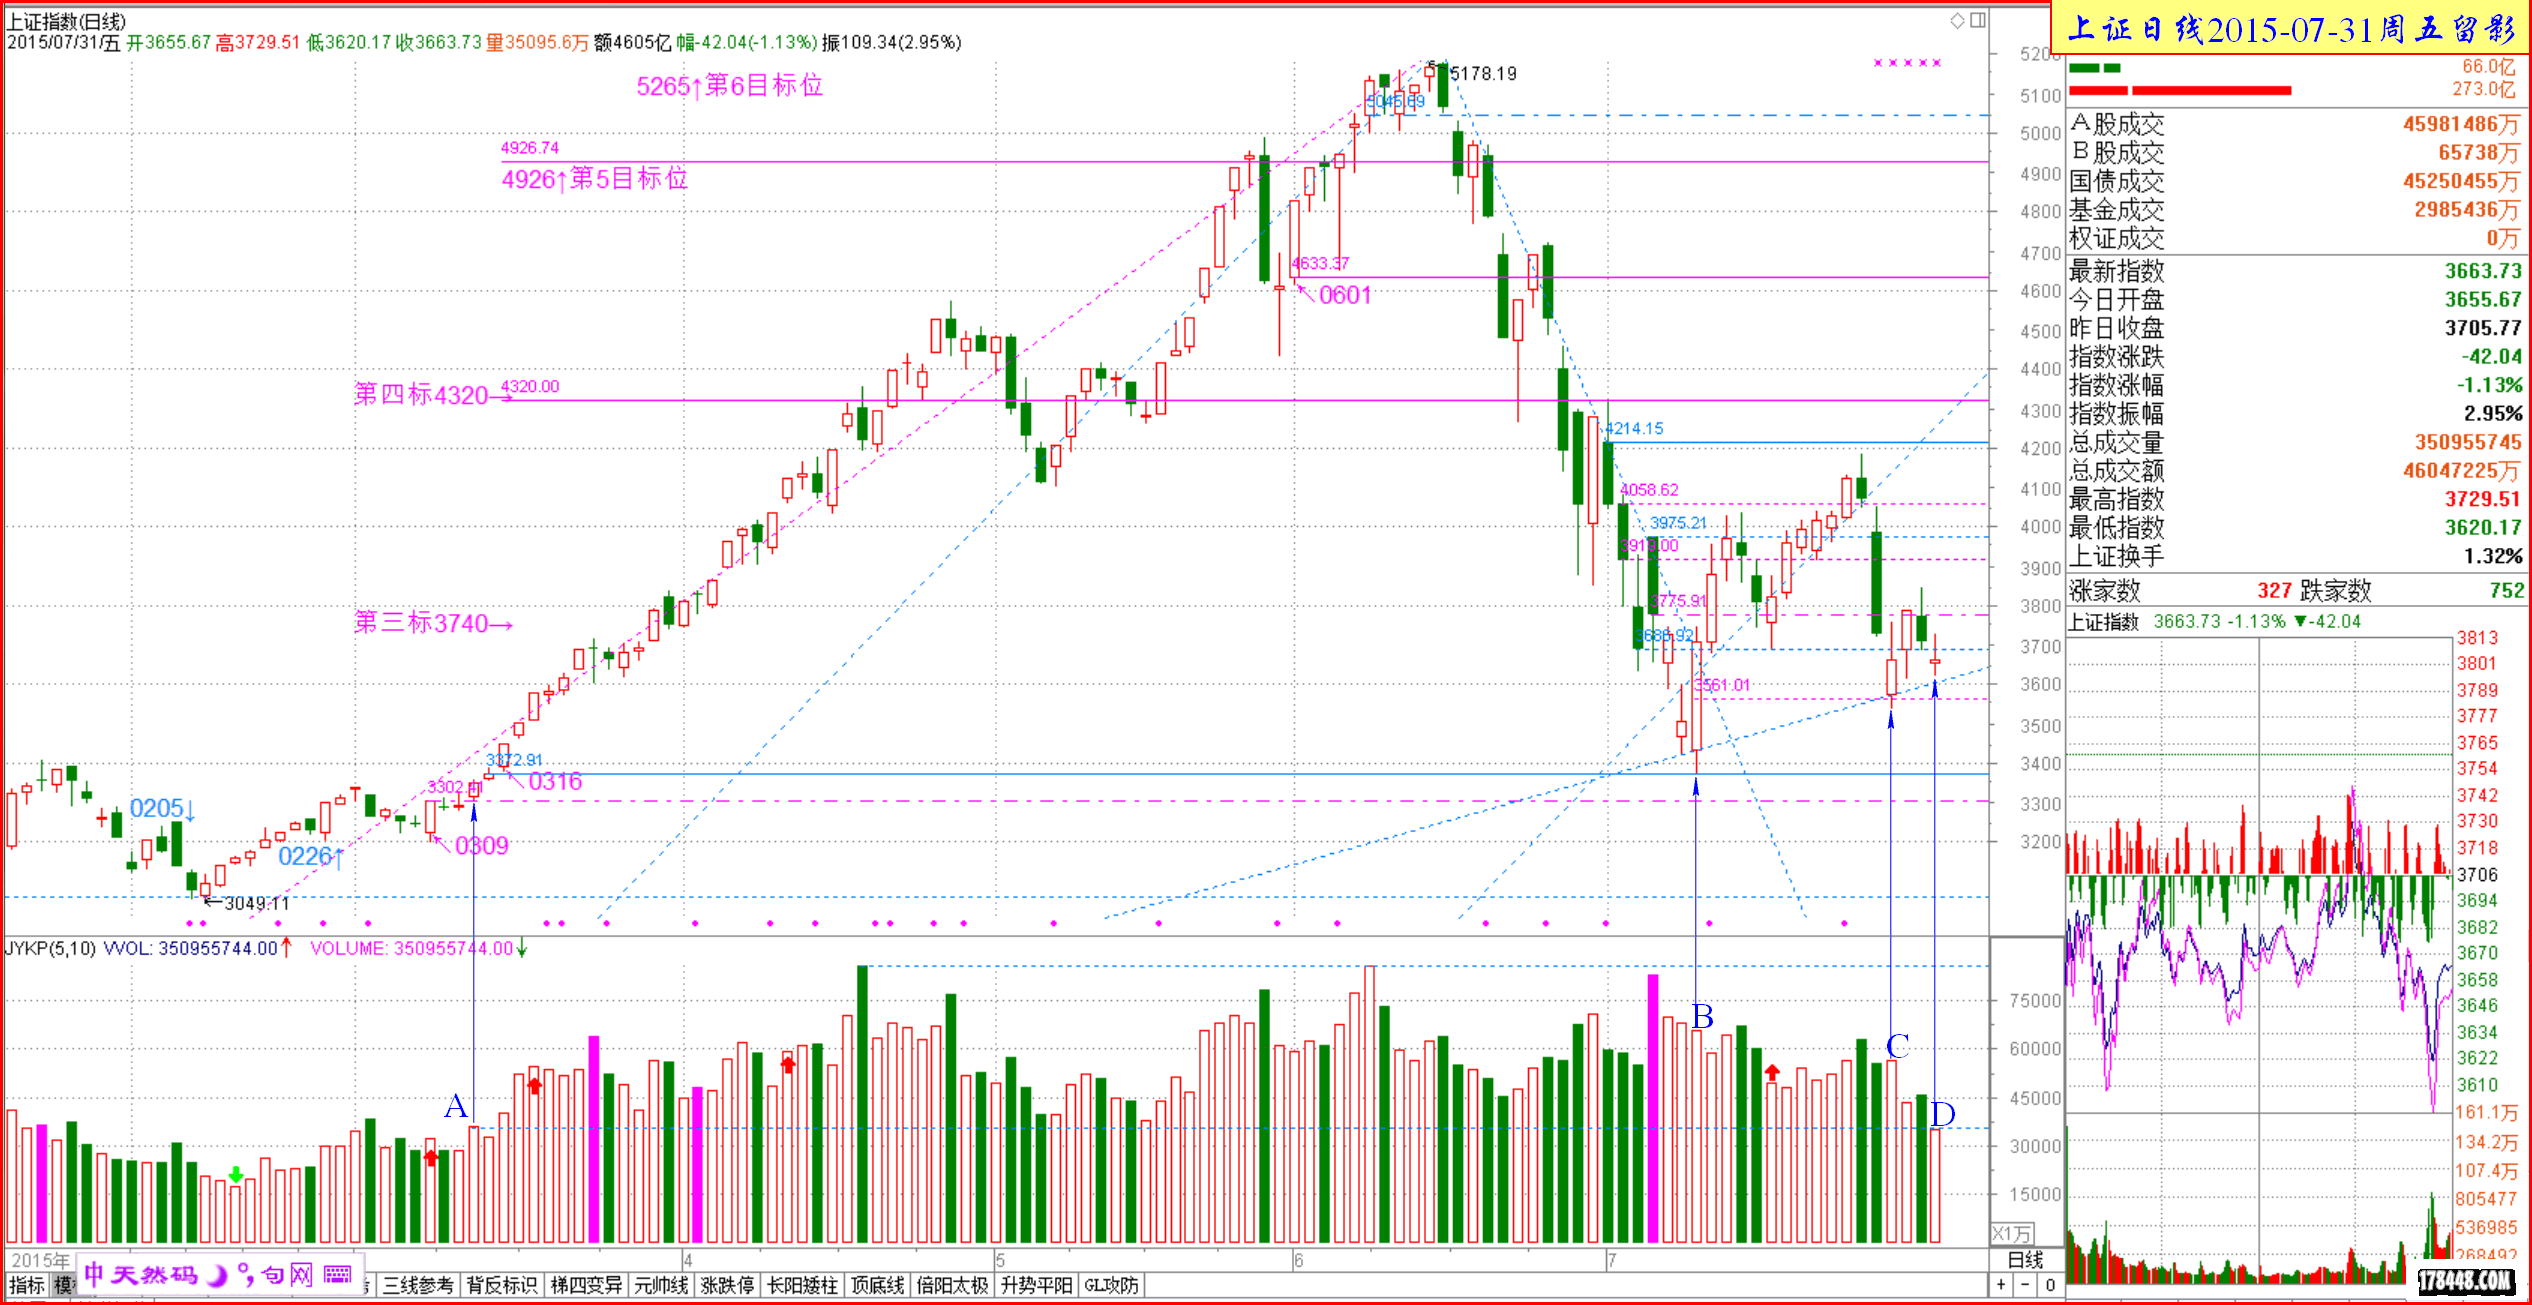2532x1305 pixels.
Task: Open the 日线 period selector
Action: [2025, 1260]
